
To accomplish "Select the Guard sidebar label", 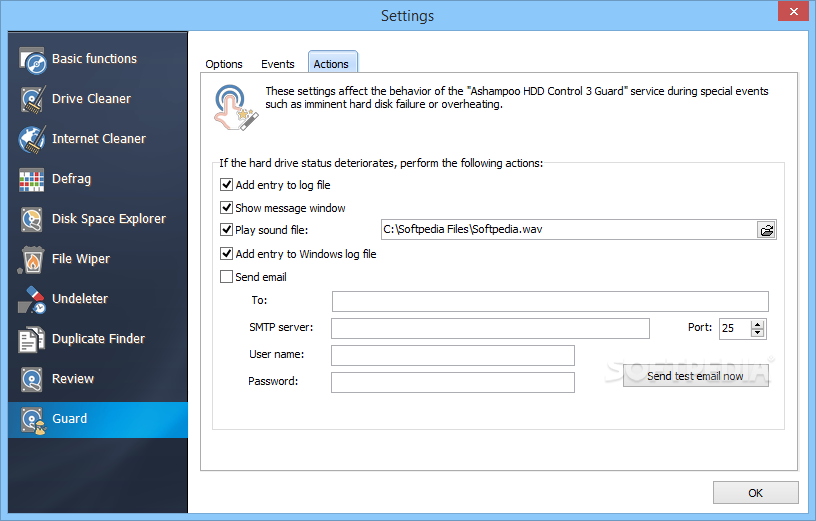I will coord(69,419).
